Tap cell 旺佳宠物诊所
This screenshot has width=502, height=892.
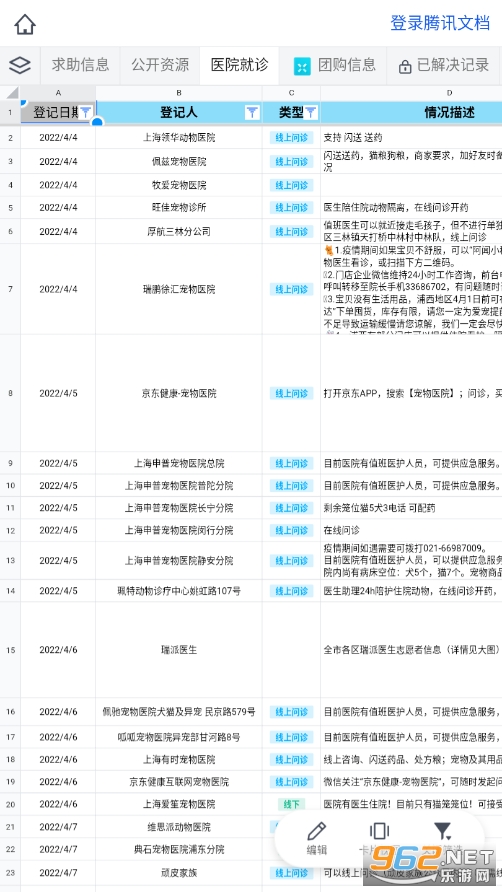179,208
